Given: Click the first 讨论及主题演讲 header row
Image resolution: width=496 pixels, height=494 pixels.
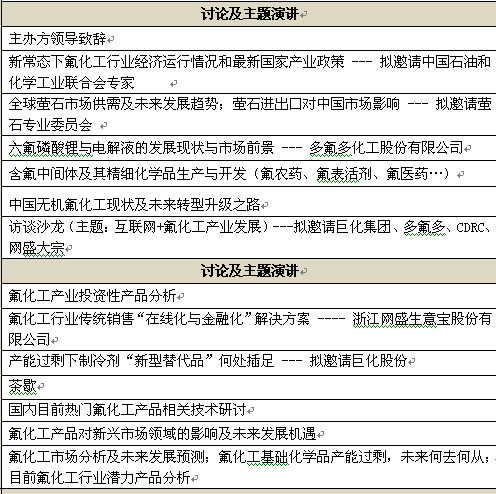Looking at the screenshot, I should point(249,14).
